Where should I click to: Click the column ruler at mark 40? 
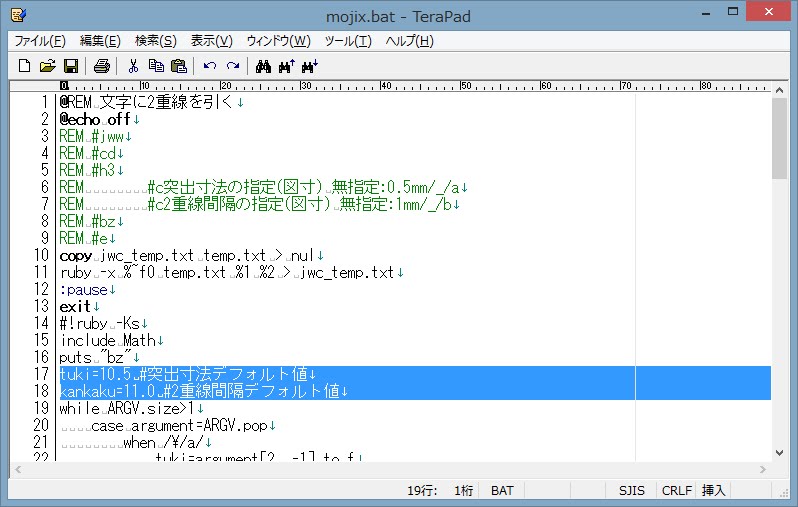pyautogui.click(x=386, y=86)
